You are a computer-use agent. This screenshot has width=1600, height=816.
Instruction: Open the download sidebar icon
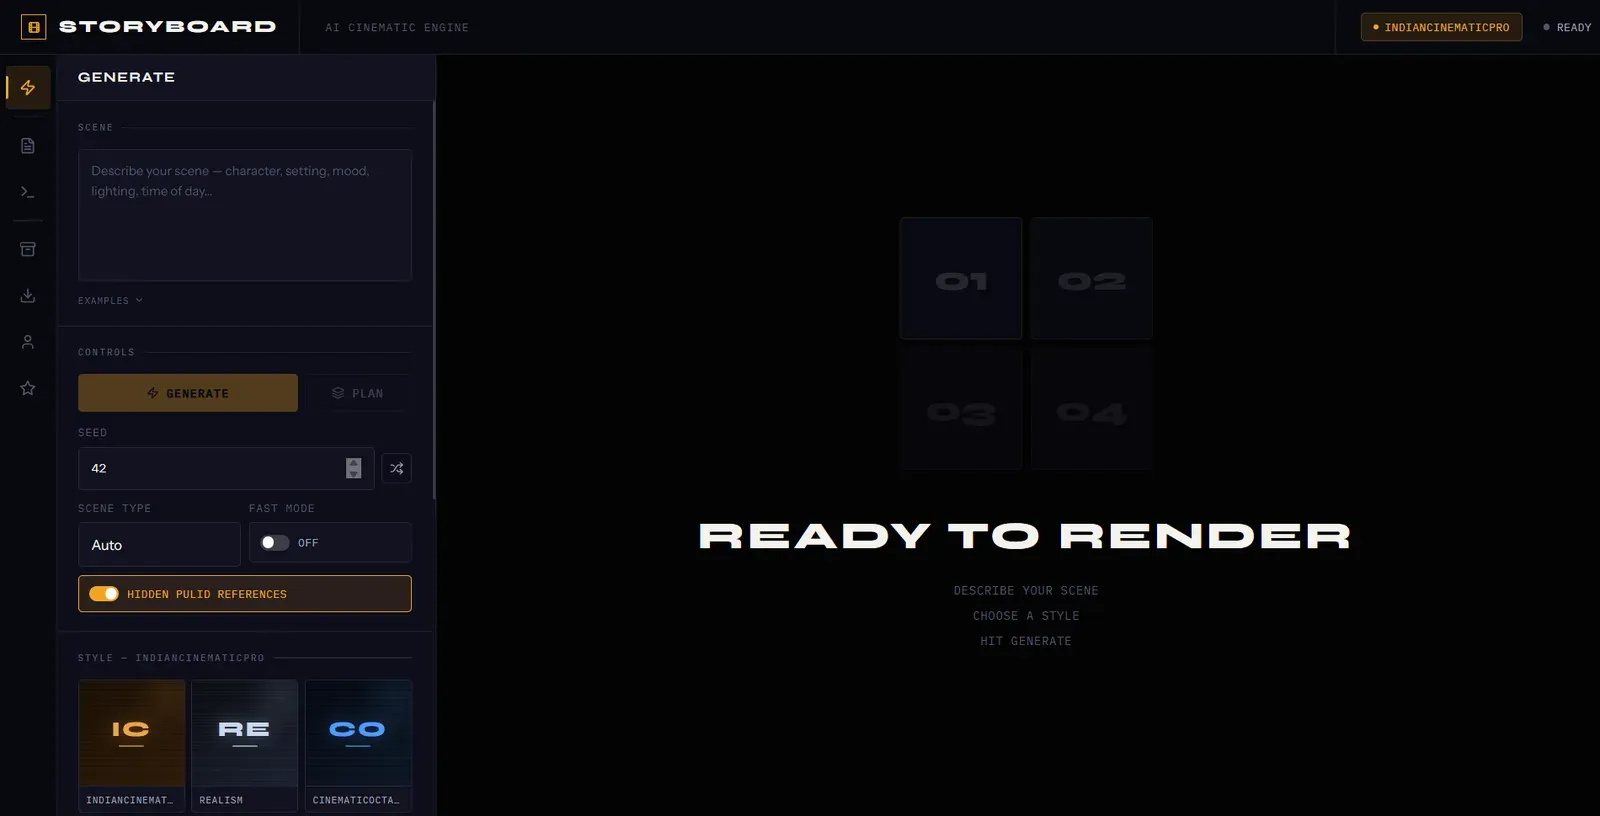pyautogui.click(x=28, y=296)
